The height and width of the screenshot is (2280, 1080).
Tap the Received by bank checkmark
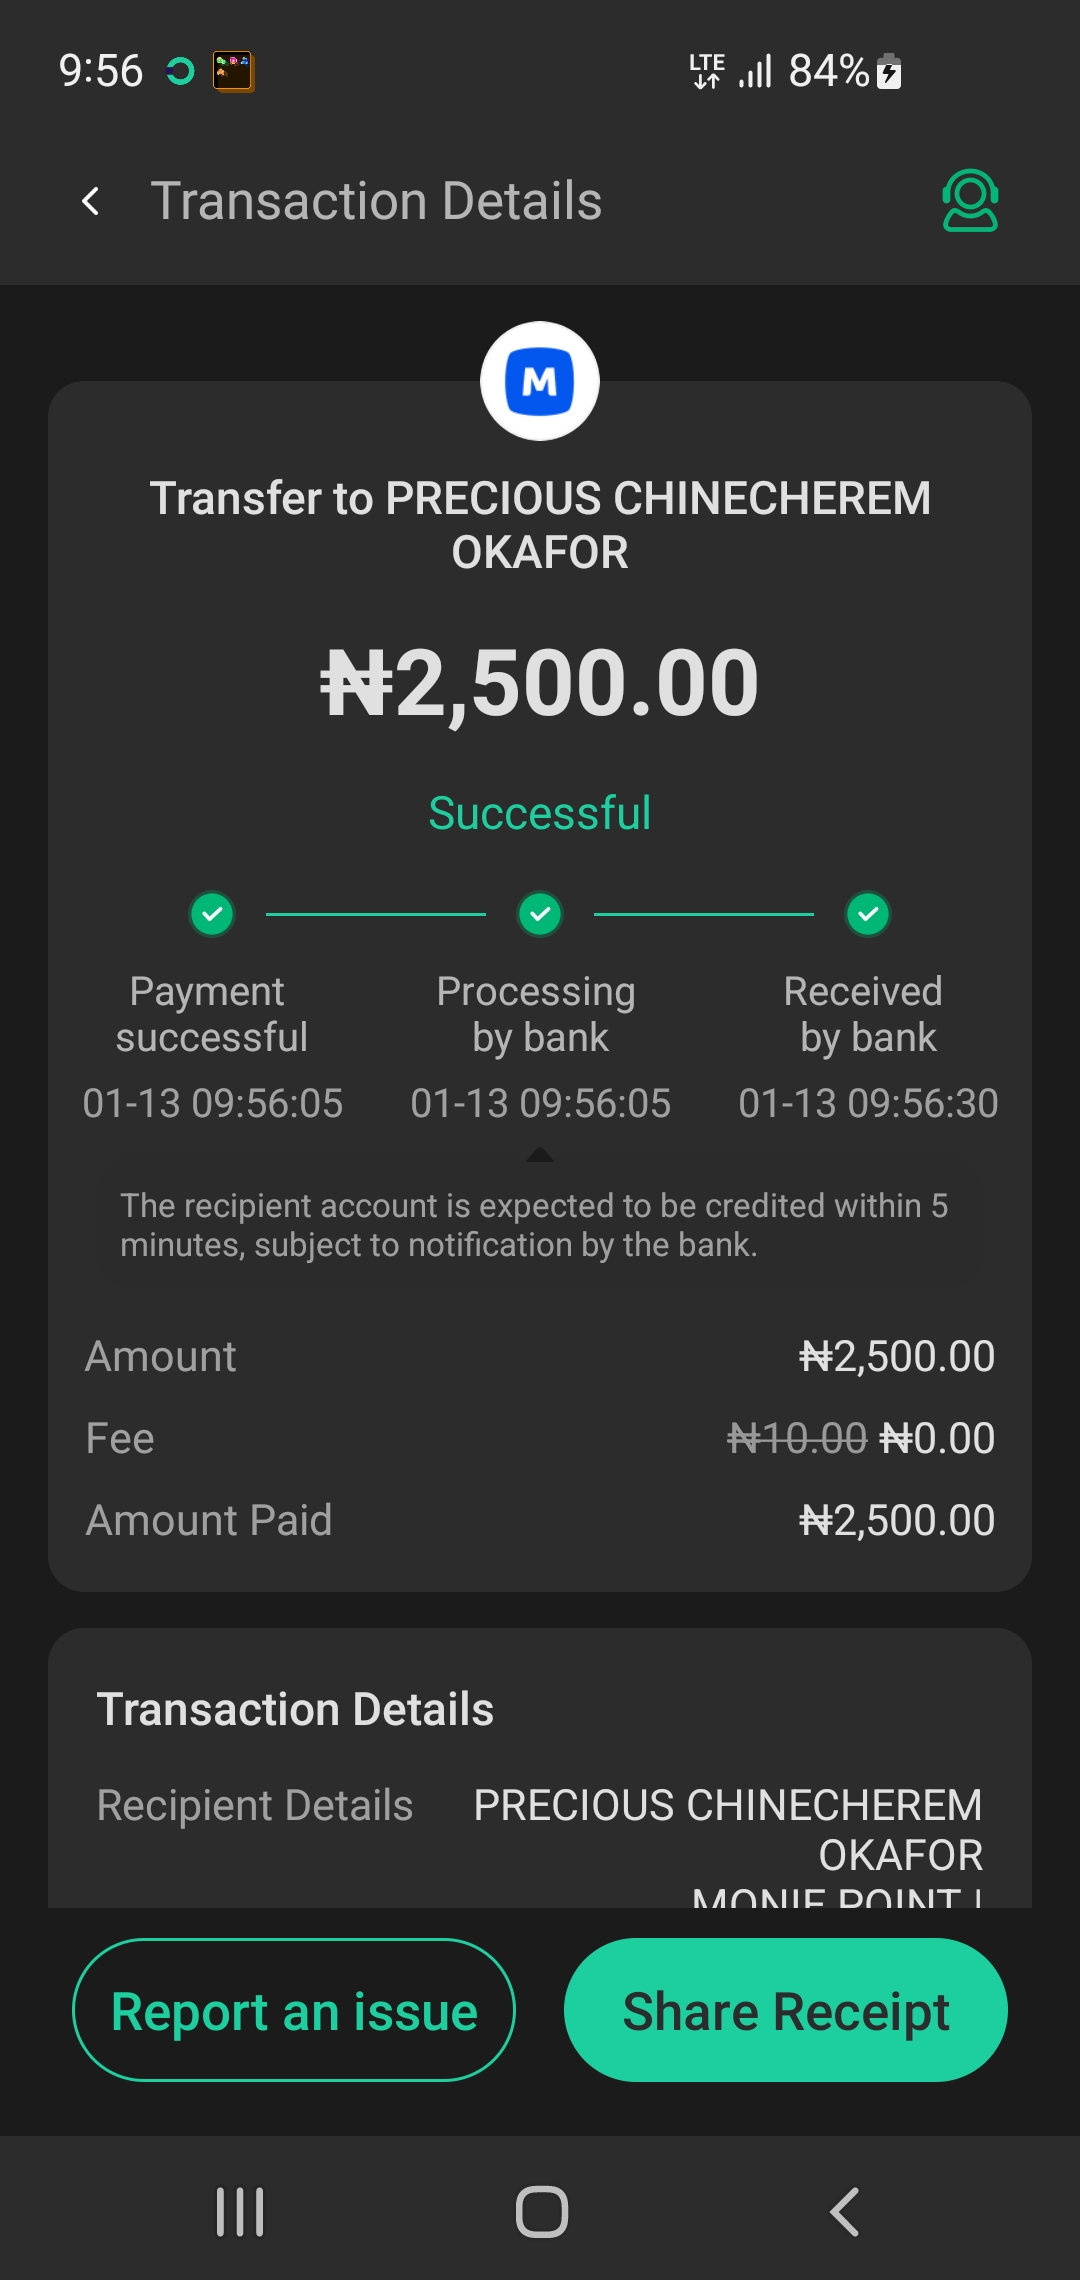(868, 914)
